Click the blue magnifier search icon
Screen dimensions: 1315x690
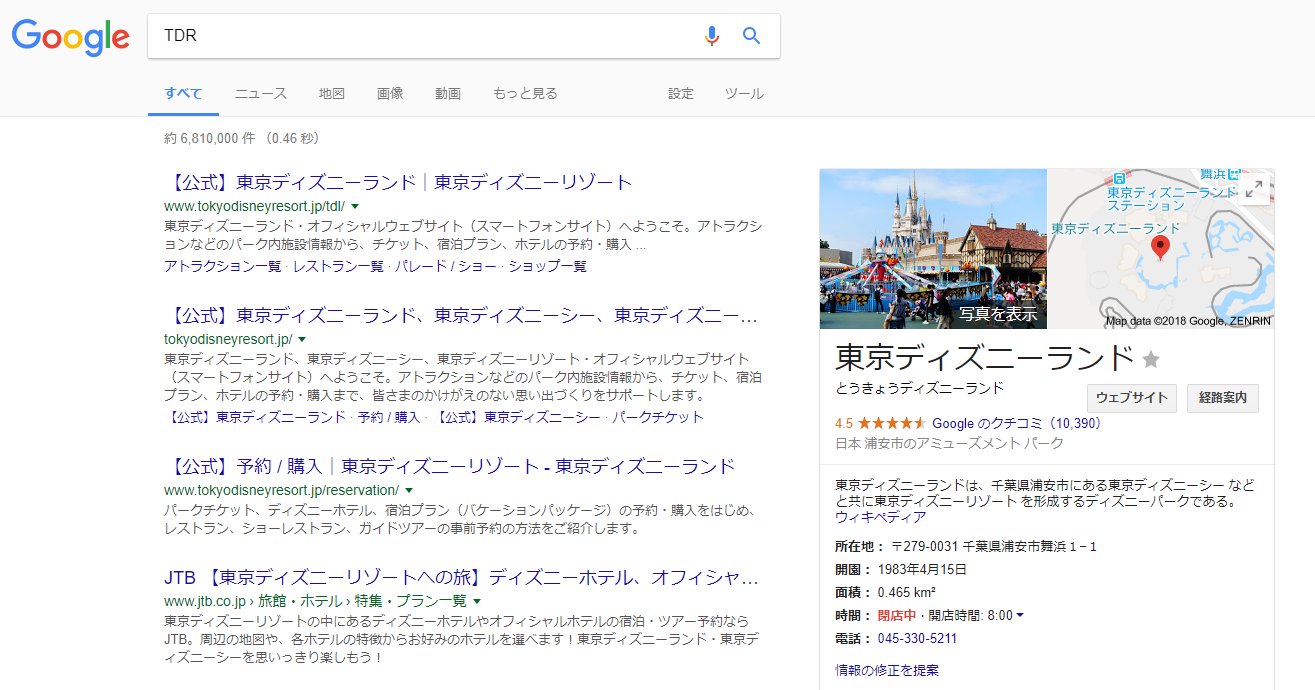click(751, 36)
